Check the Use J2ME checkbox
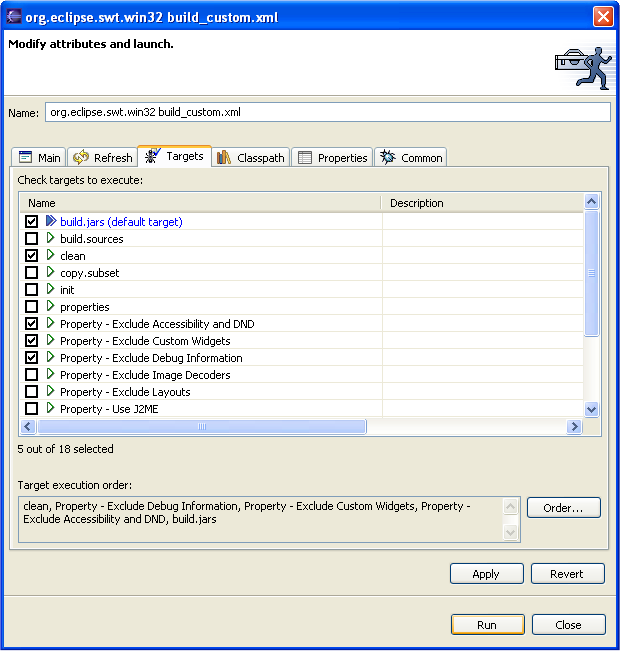 click(31, 409)
